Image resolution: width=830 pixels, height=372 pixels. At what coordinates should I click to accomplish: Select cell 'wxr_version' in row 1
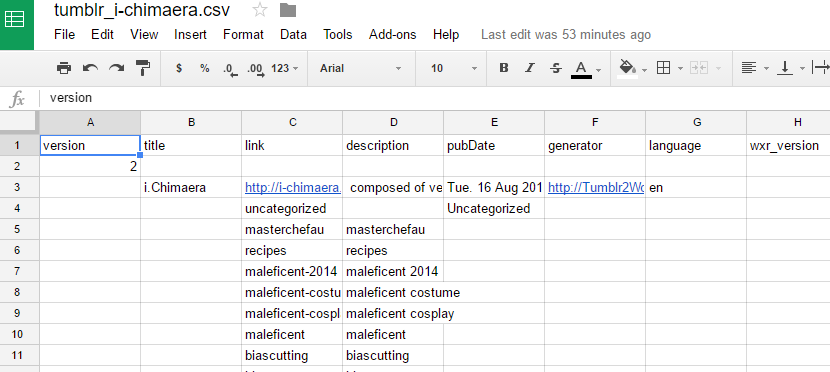click(789, 145)
